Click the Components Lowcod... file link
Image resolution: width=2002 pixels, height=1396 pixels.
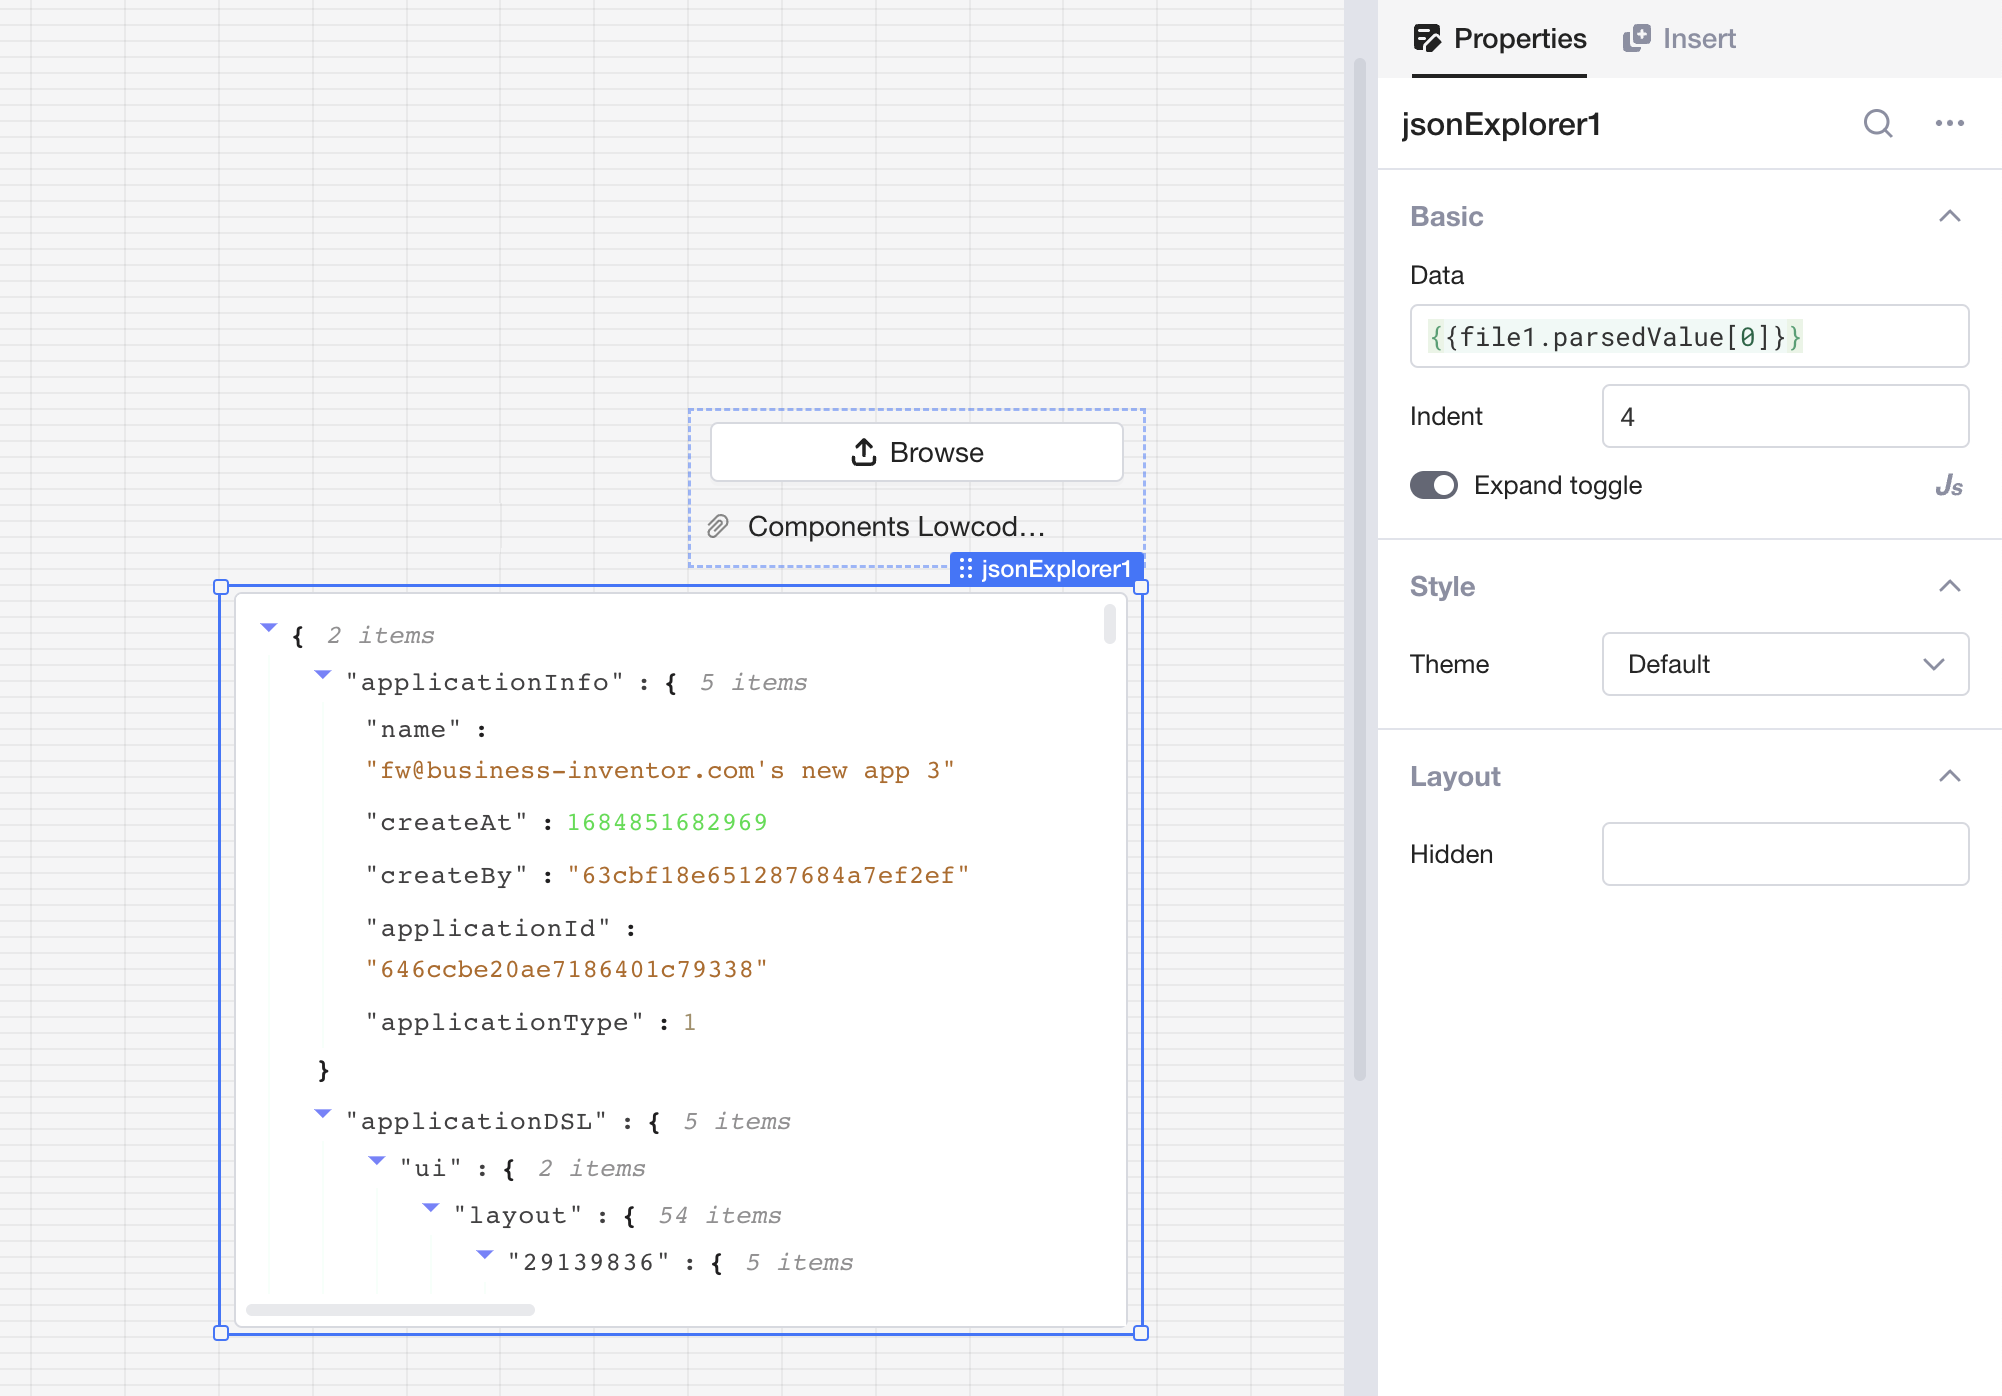pos(895,526)
